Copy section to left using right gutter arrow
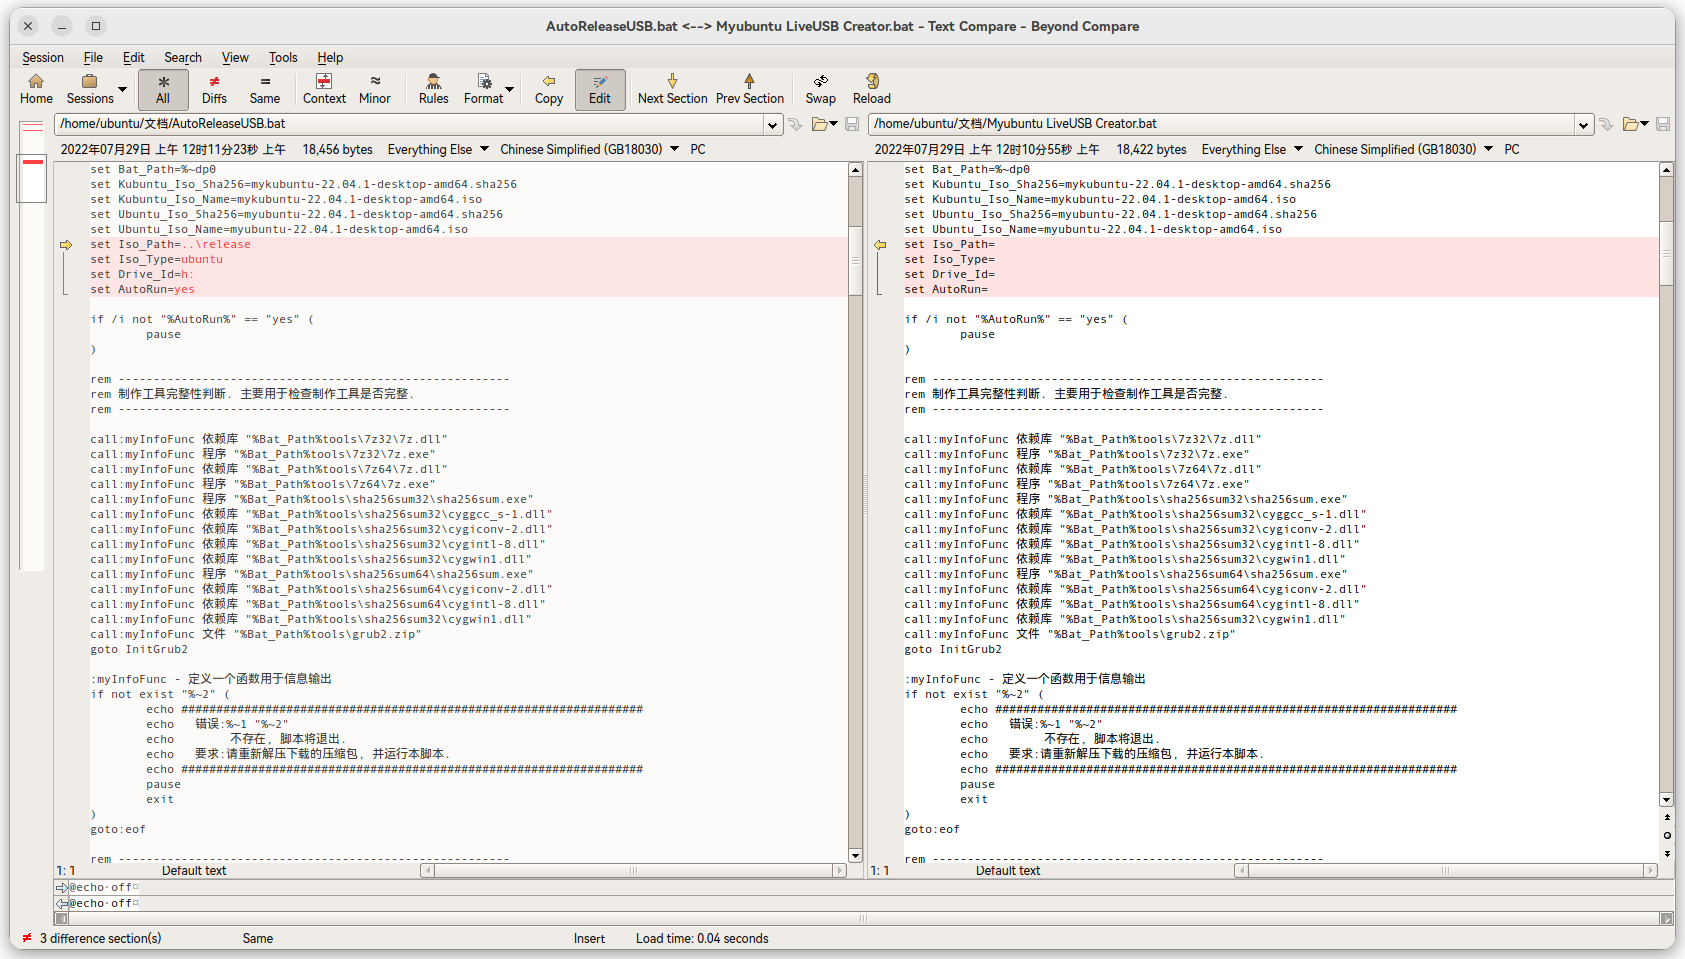1685x959 pixels. pyautogui.click(x=880, y=245)
